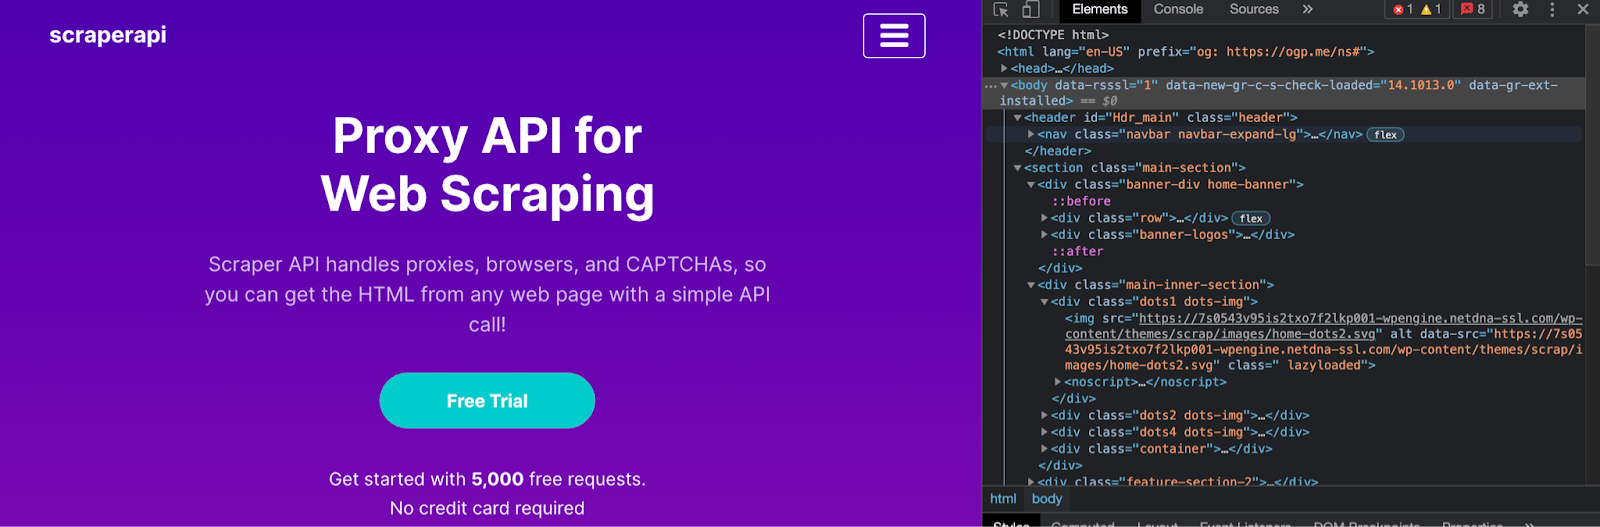This screenshot has height=527, width=1600.
Task: Close the DevTools panel
Action: 1583,10
